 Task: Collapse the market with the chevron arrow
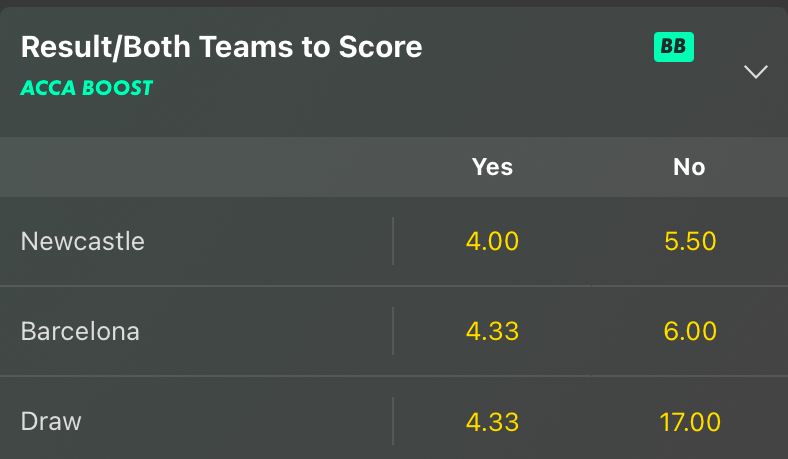[755, 72]
